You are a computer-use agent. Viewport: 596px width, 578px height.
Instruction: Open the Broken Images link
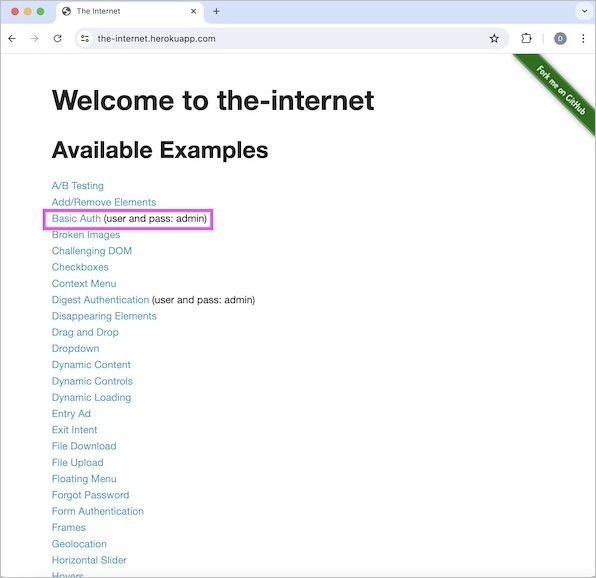(86, 235)
